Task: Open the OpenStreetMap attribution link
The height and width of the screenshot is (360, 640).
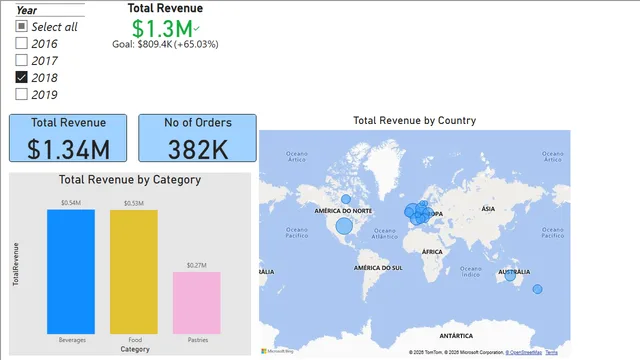Action: 524,352
